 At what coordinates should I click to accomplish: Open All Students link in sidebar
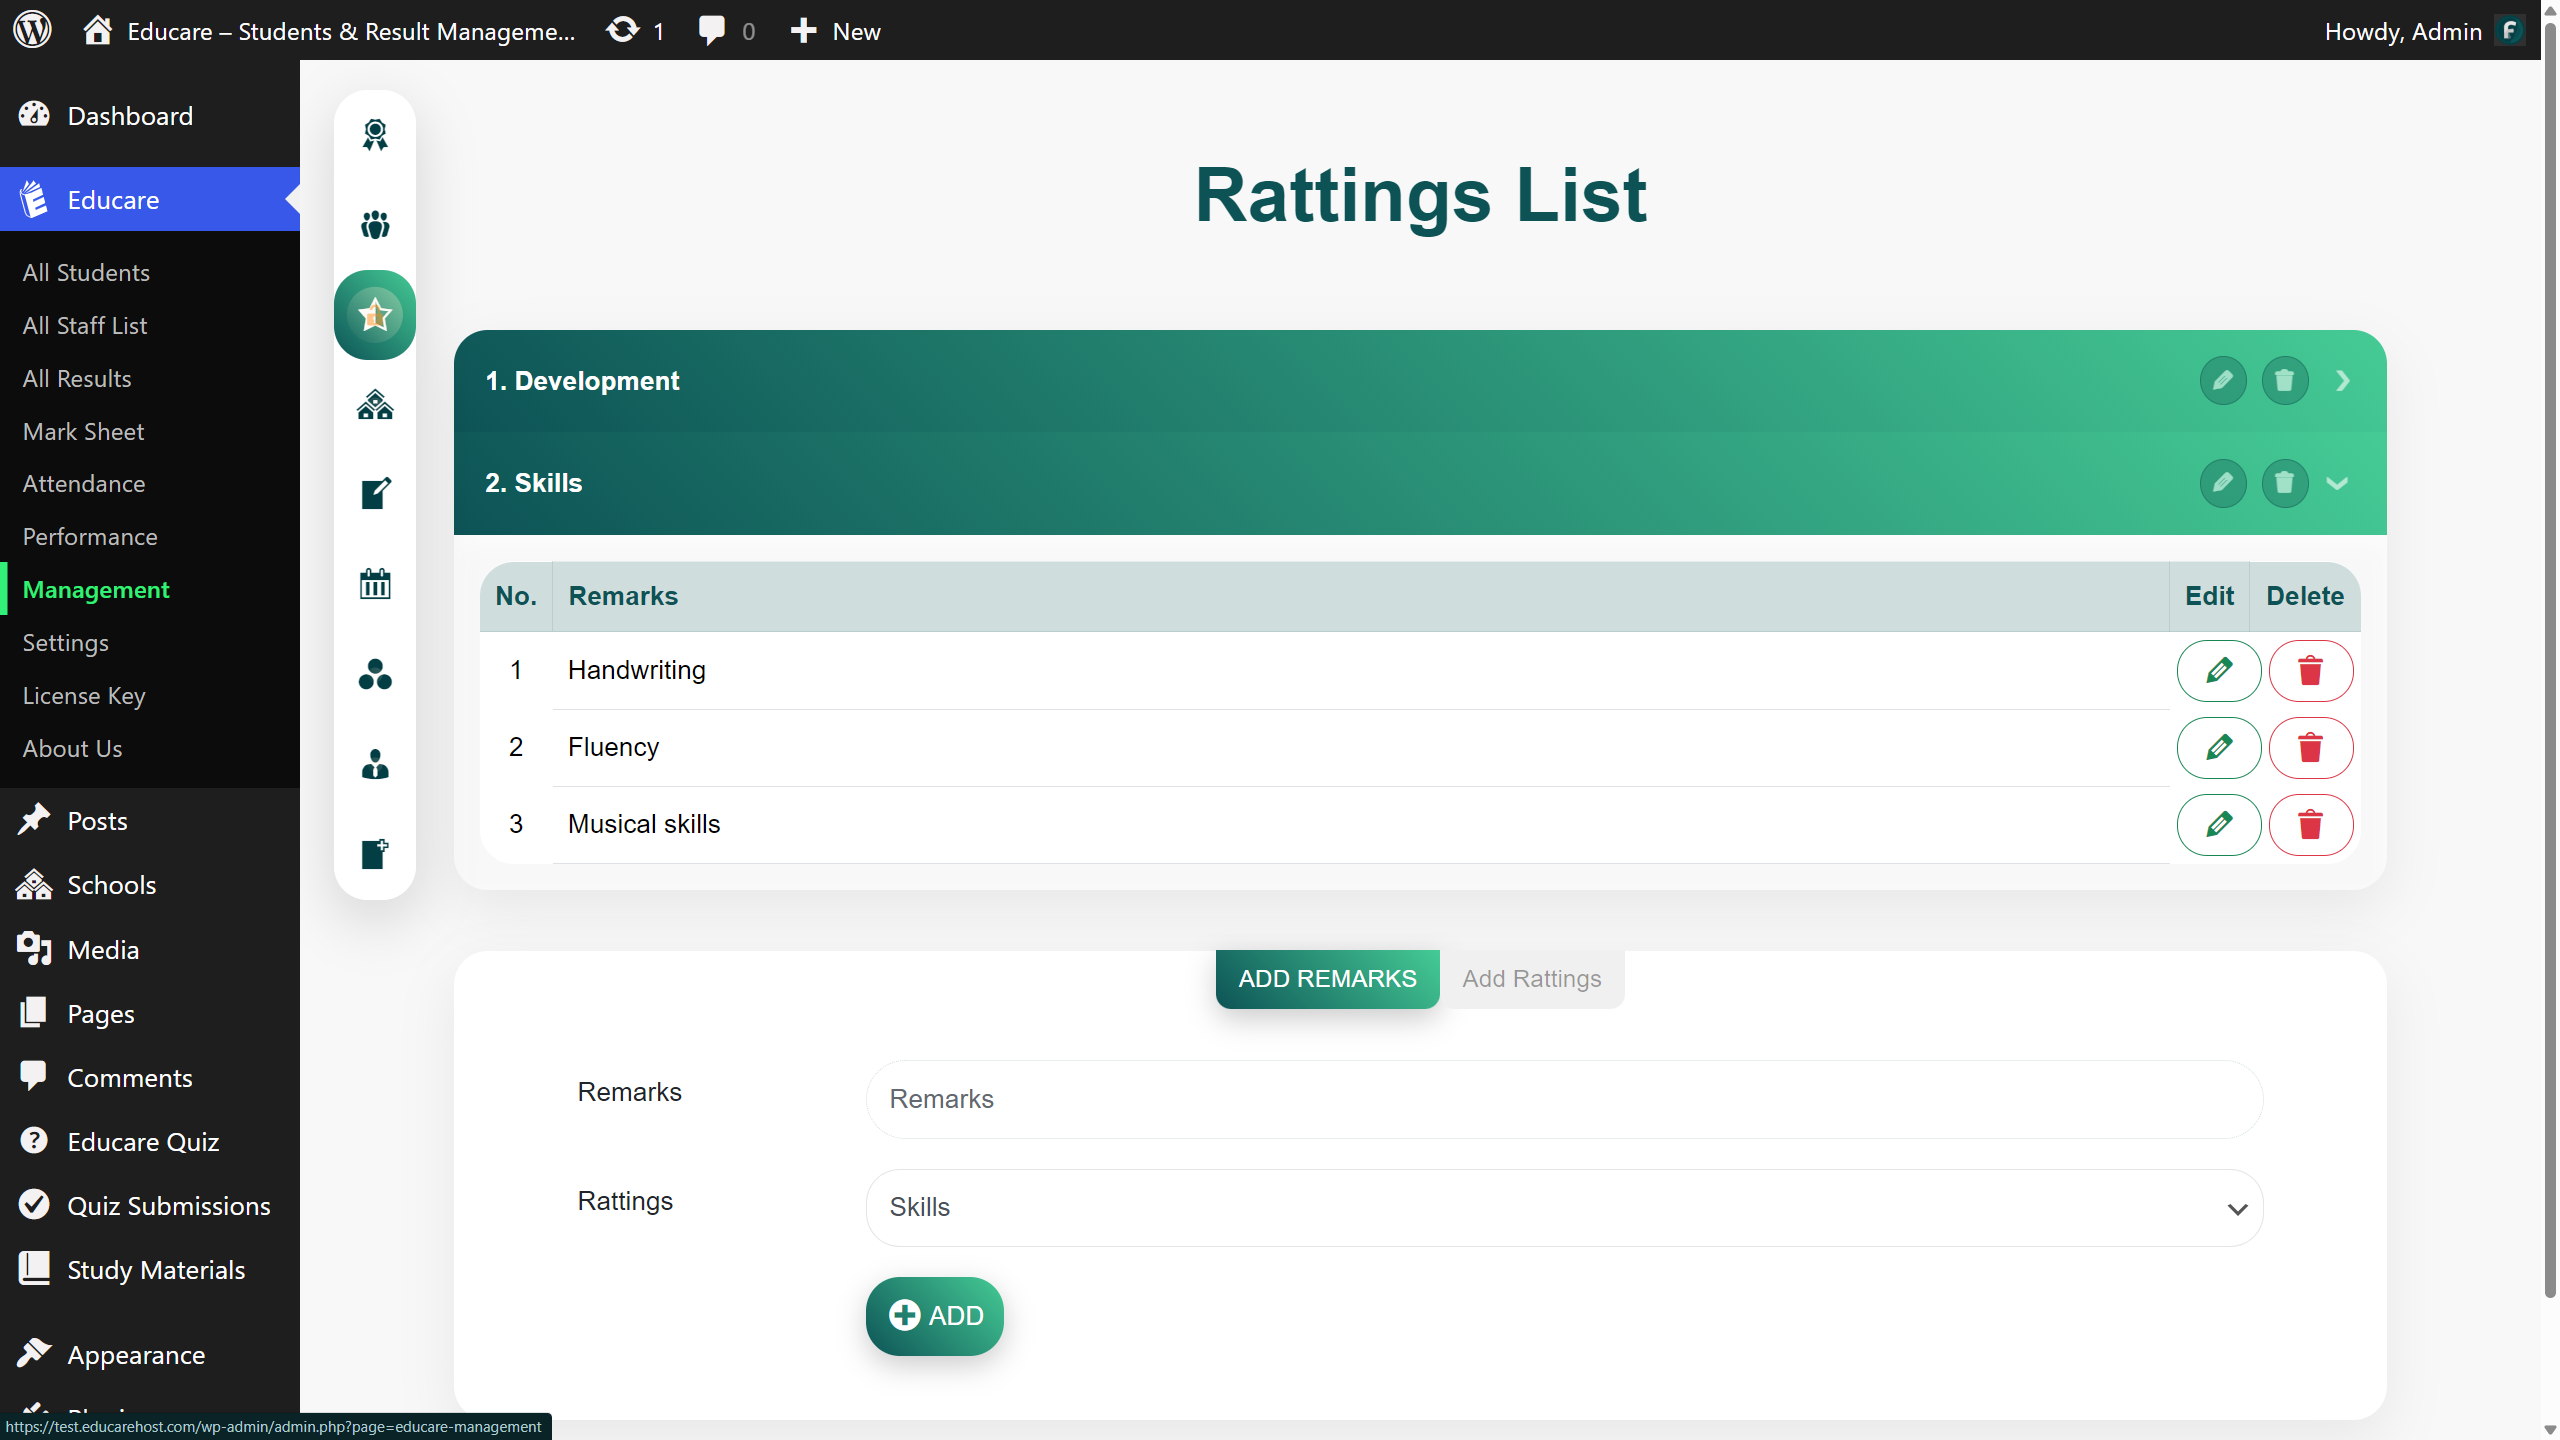click(x=86, y=273)
